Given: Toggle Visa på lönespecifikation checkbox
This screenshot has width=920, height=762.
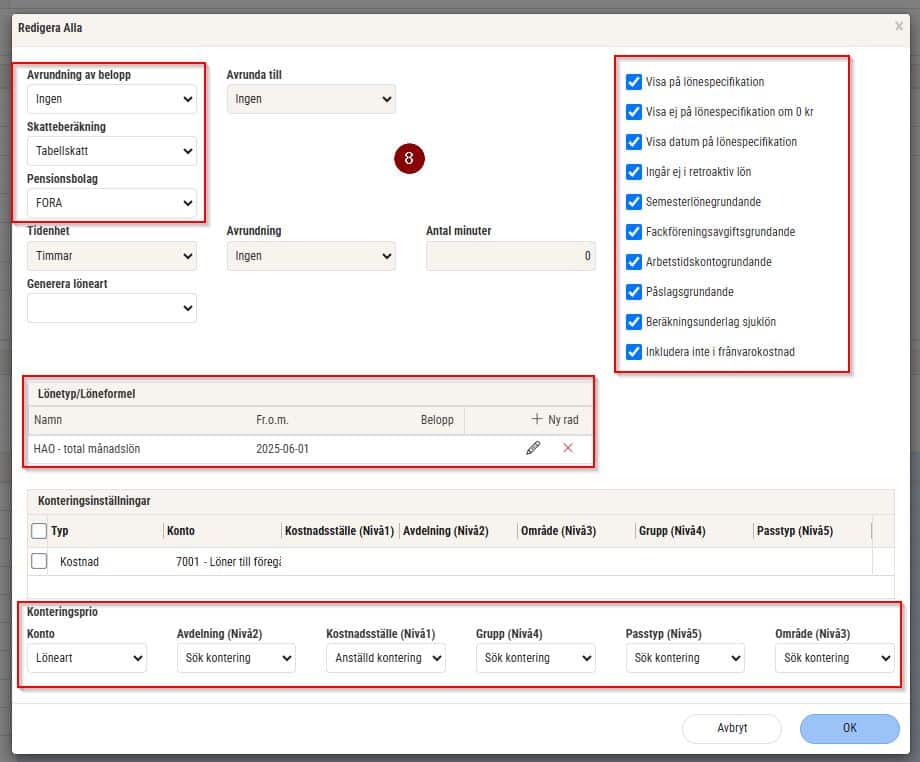Looking at the screenshot, I should [x=634, y=82].
